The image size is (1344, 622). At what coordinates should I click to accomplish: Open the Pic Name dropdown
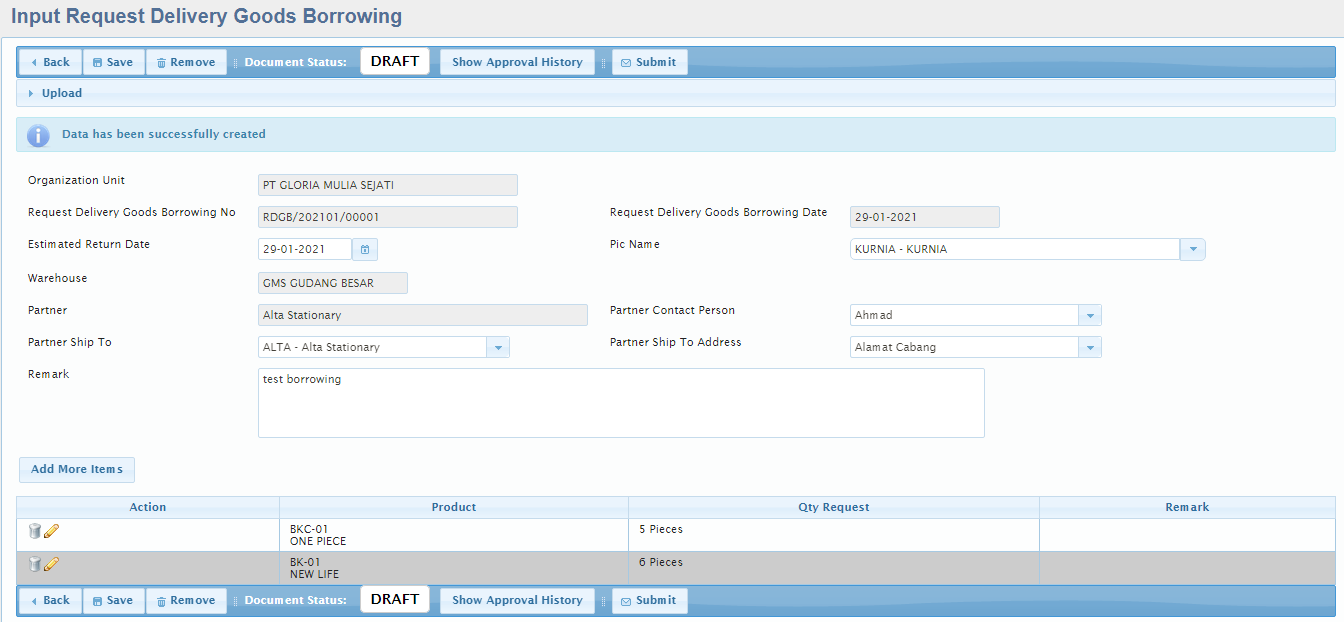(x=1193, y=249)
